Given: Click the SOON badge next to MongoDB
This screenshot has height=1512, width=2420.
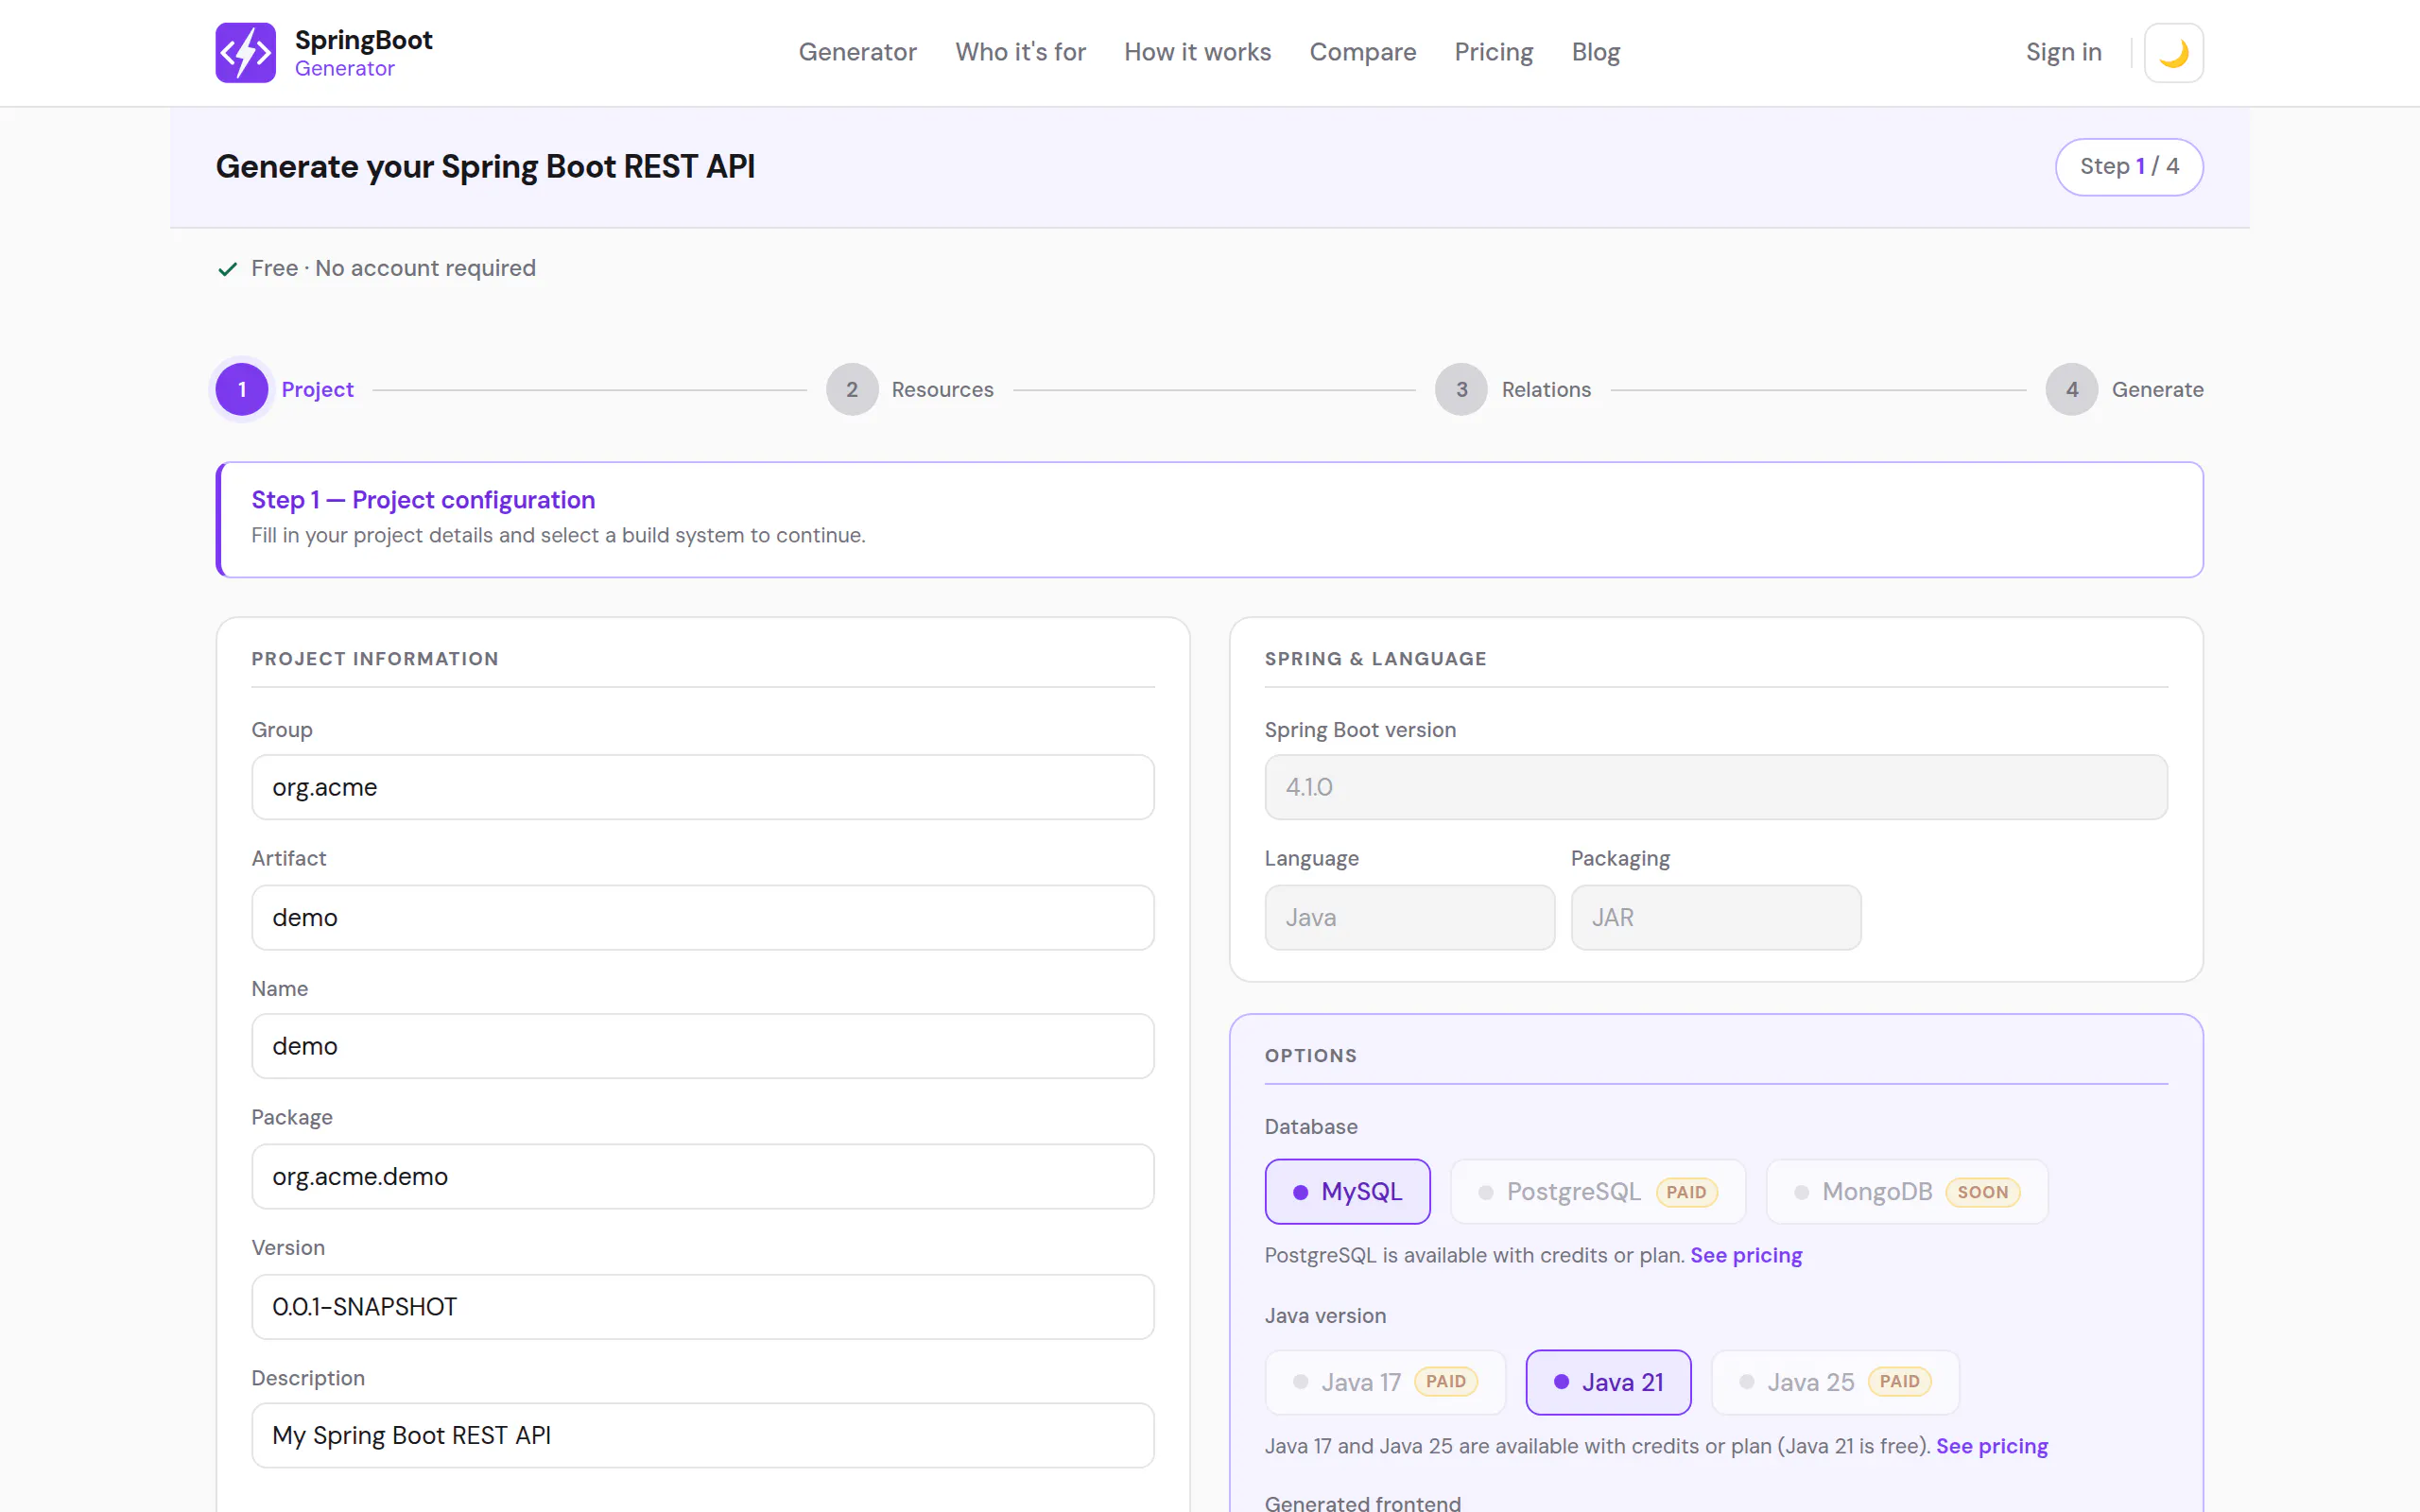Looking at the screenshot, I should point(1982,1191).
